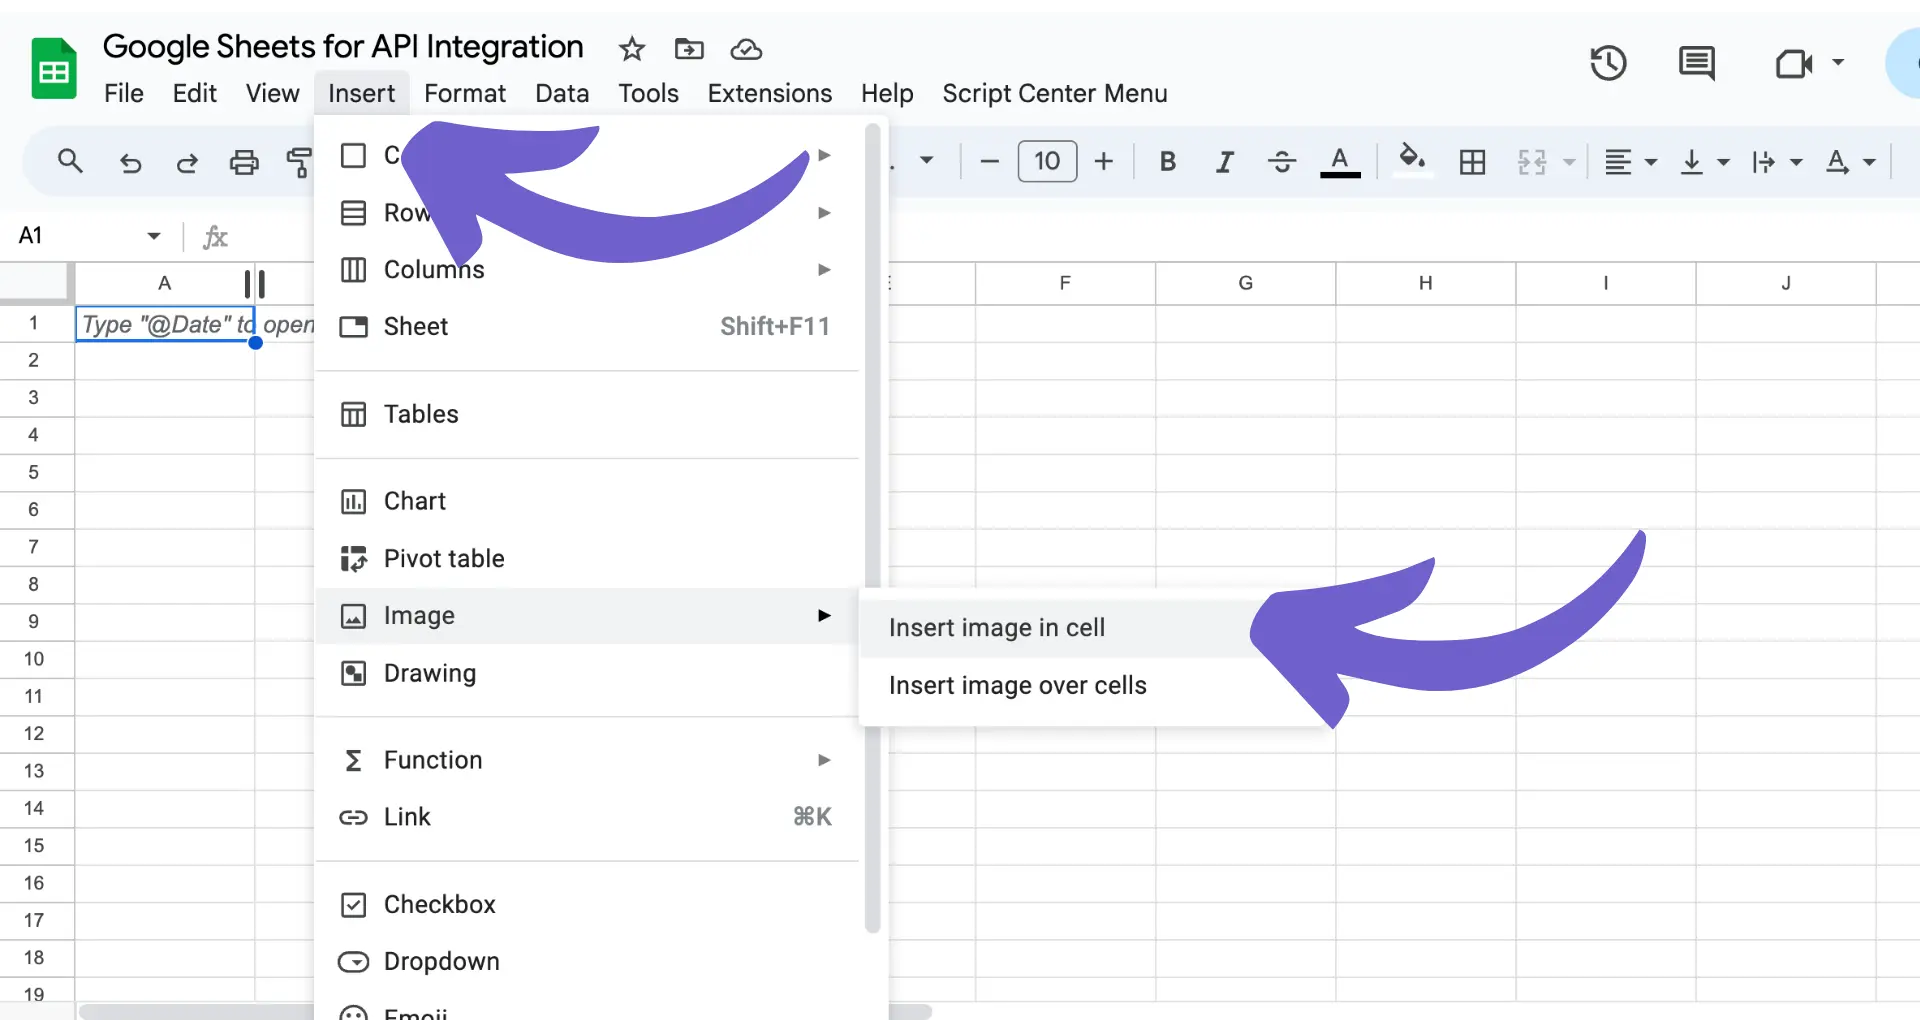
Task: Choose Pivot table in Insert menu
Action: [588, 558]
